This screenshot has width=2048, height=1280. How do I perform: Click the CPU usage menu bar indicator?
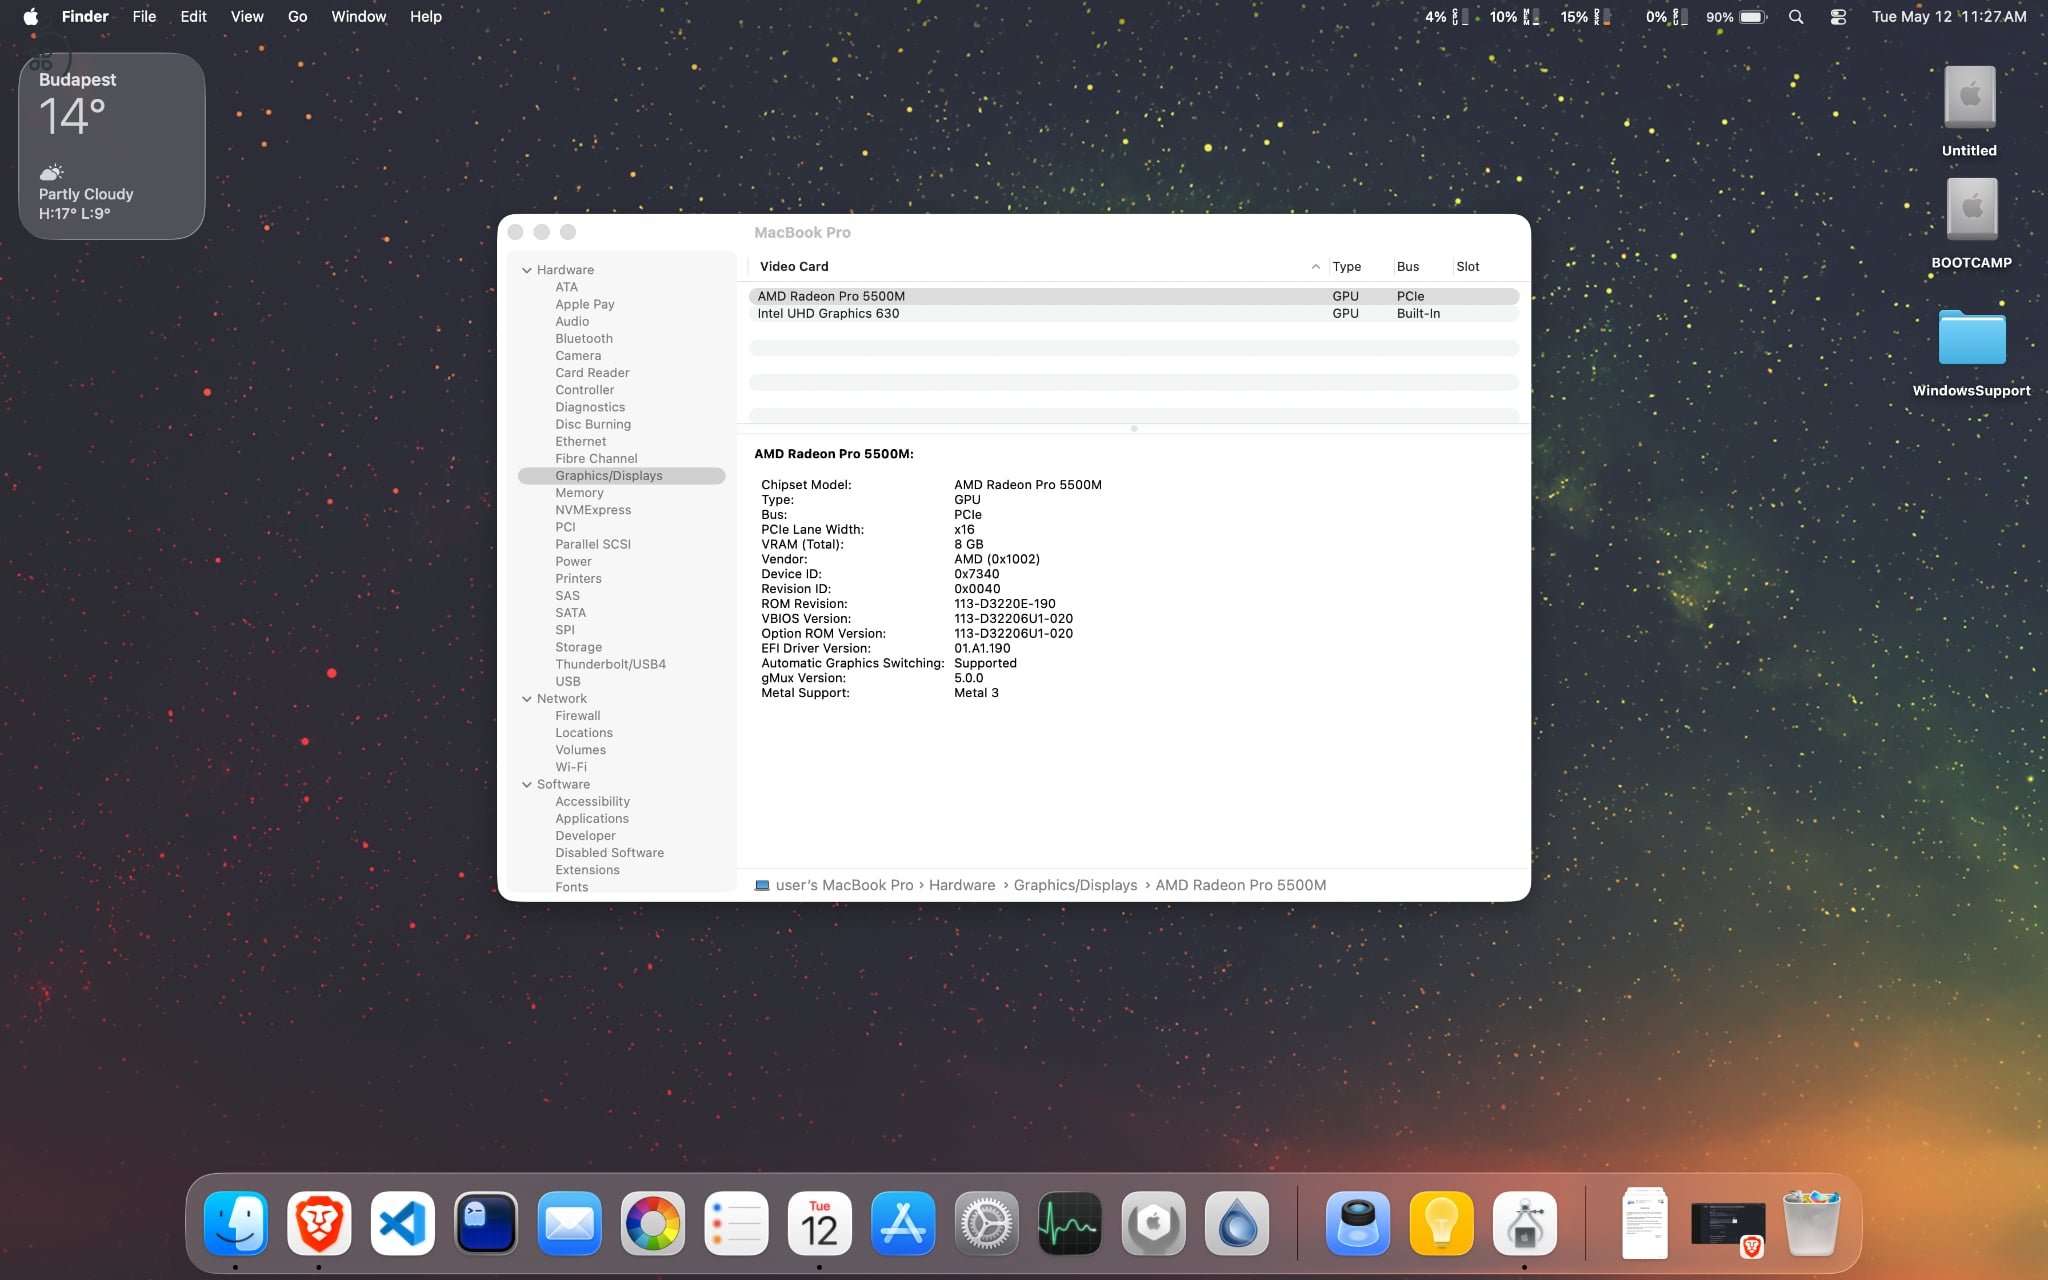point(1447,16)
